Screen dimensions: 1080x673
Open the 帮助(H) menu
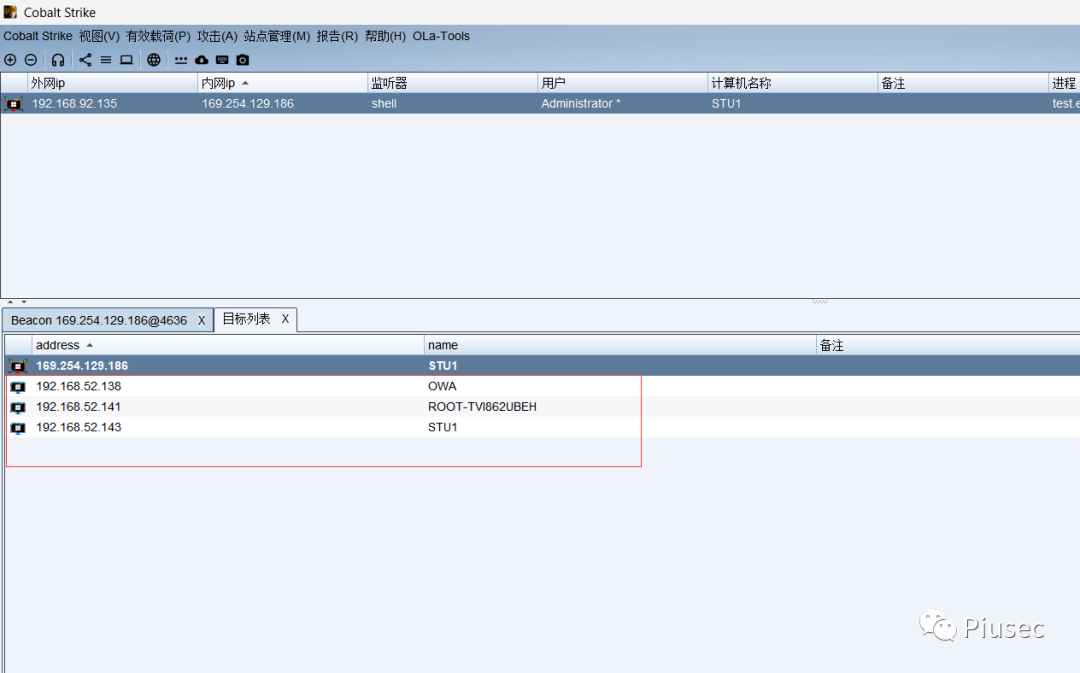click(385, 36)
